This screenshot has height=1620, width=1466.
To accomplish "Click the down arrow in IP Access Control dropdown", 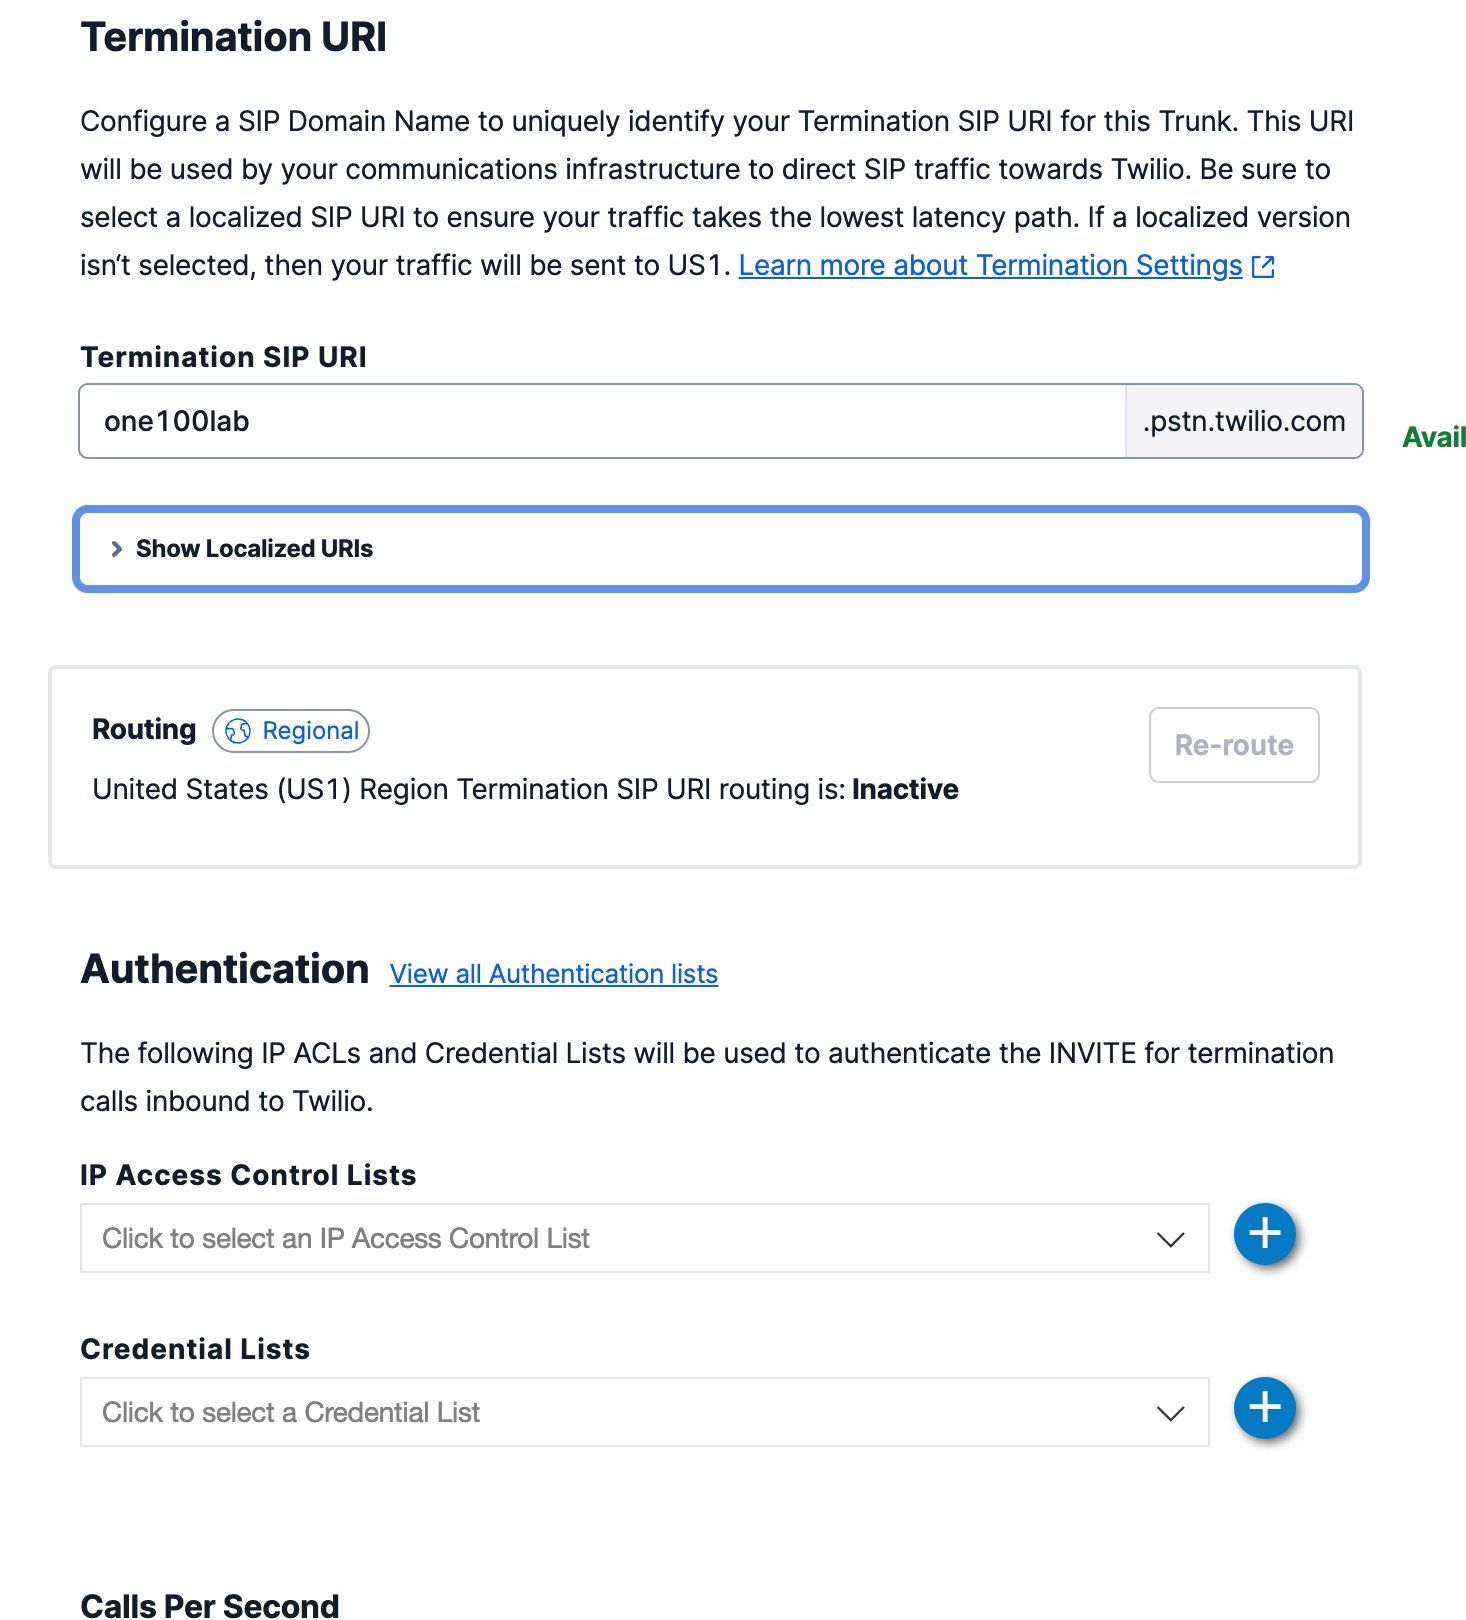I will tap(1170, 1239).
